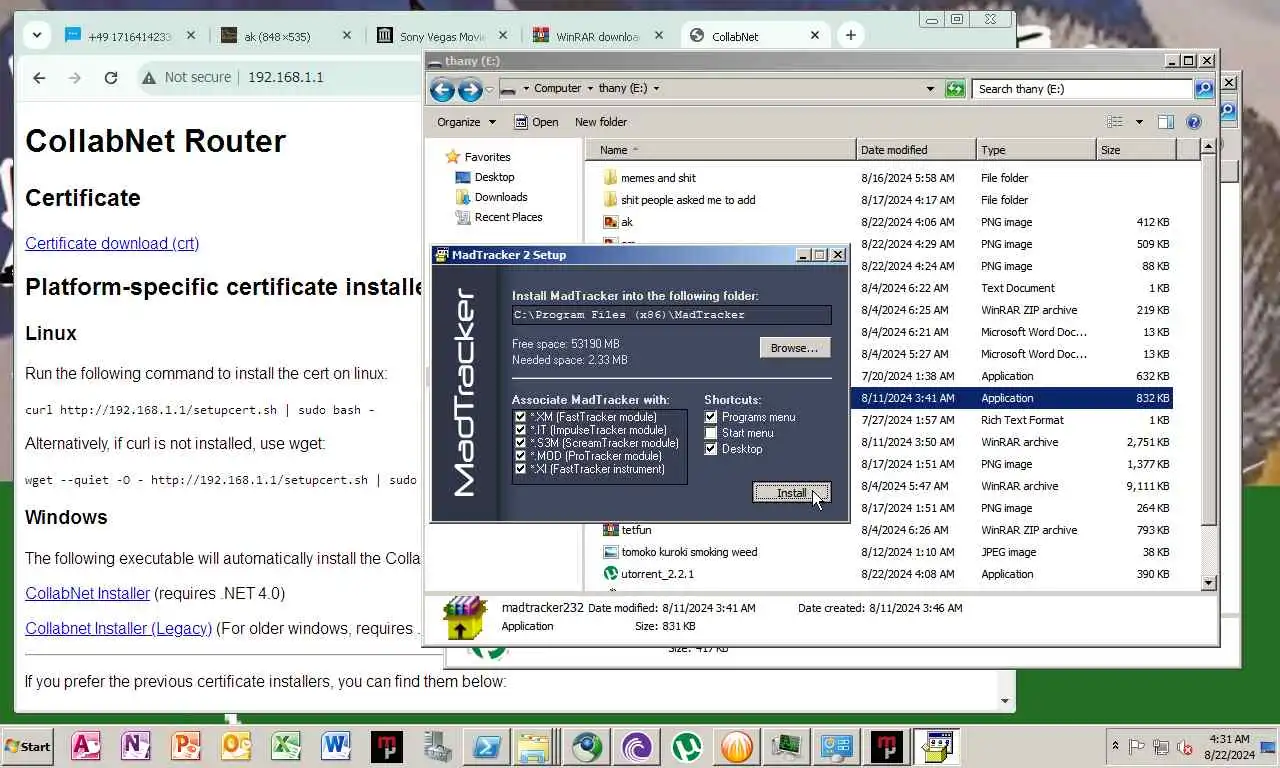Switch to the Sony Vegas Movie tab

coord(440,36)
